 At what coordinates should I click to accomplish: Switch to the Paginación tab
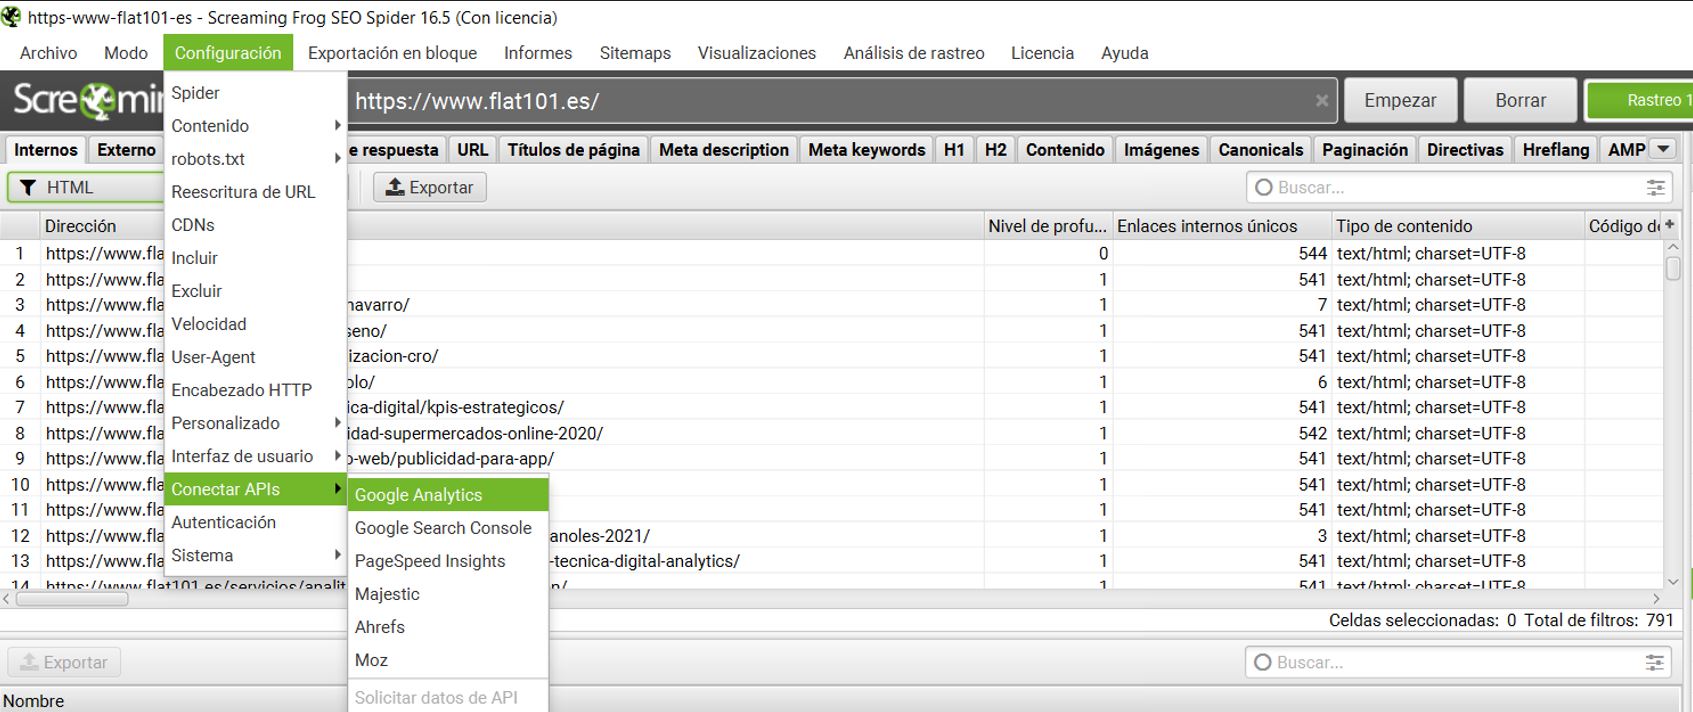[1364, 149]
